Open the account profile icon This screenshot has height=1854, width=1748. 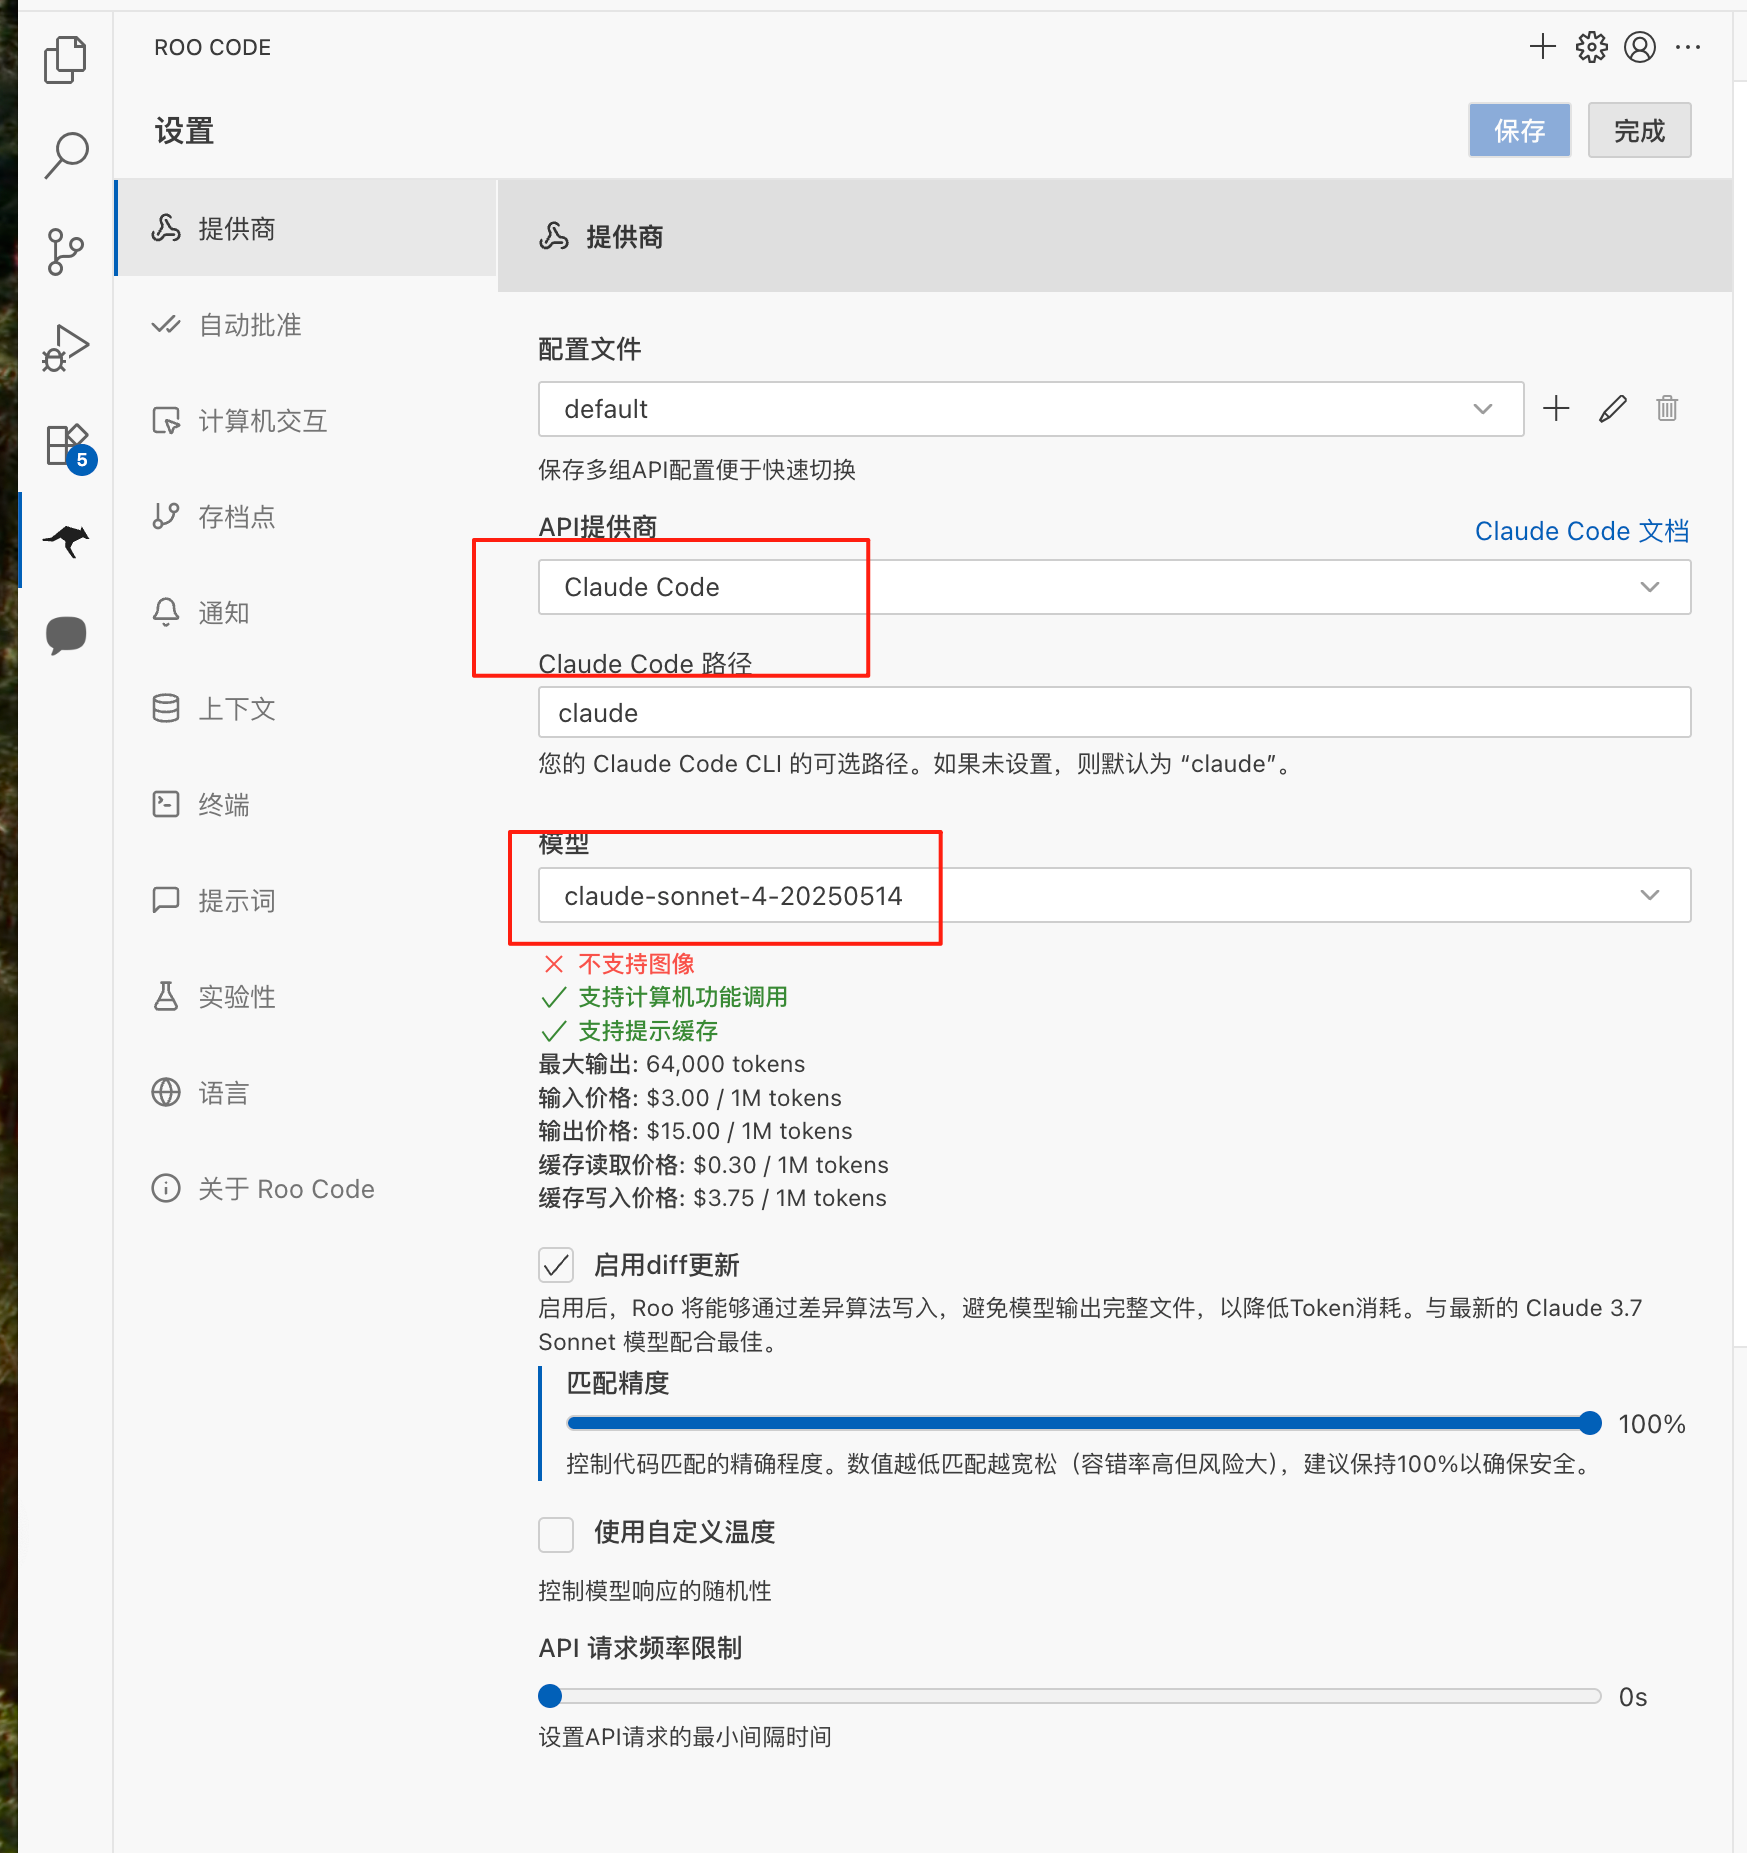coord(1640,47)
